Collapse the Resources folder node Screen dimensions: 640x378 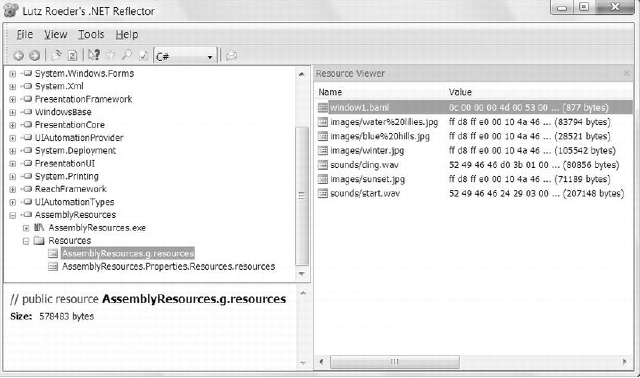26,241
